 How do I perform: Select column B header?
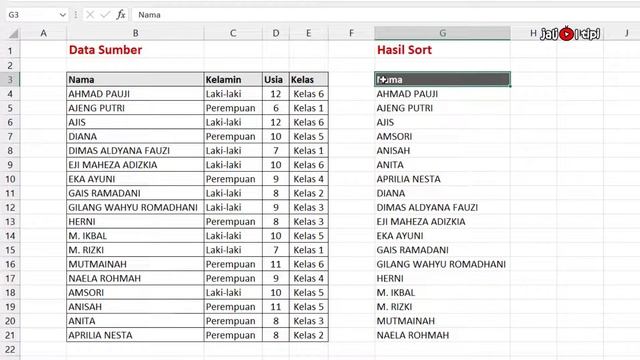tap(135, 33)
